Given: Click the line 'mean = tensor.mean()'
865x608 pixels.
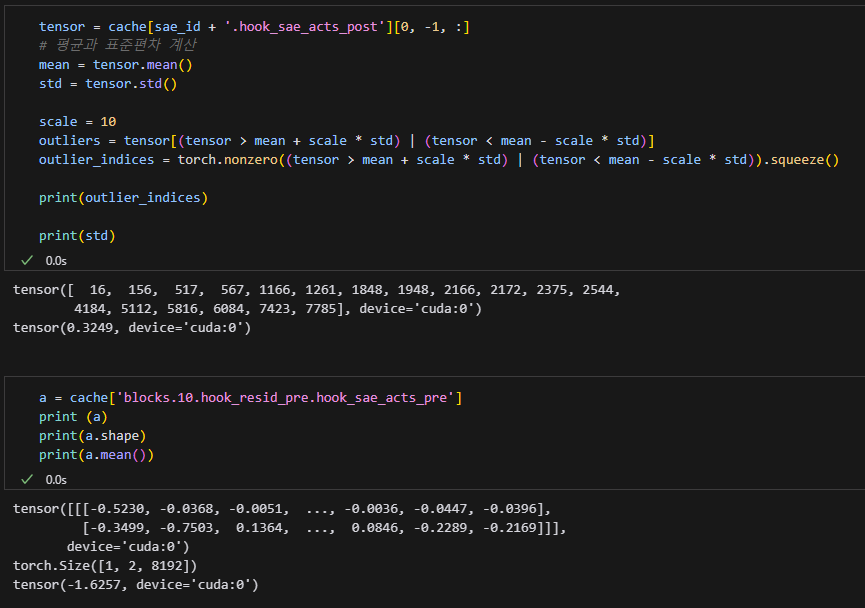Looking at the screenshot, I should (x=115, y=65).
